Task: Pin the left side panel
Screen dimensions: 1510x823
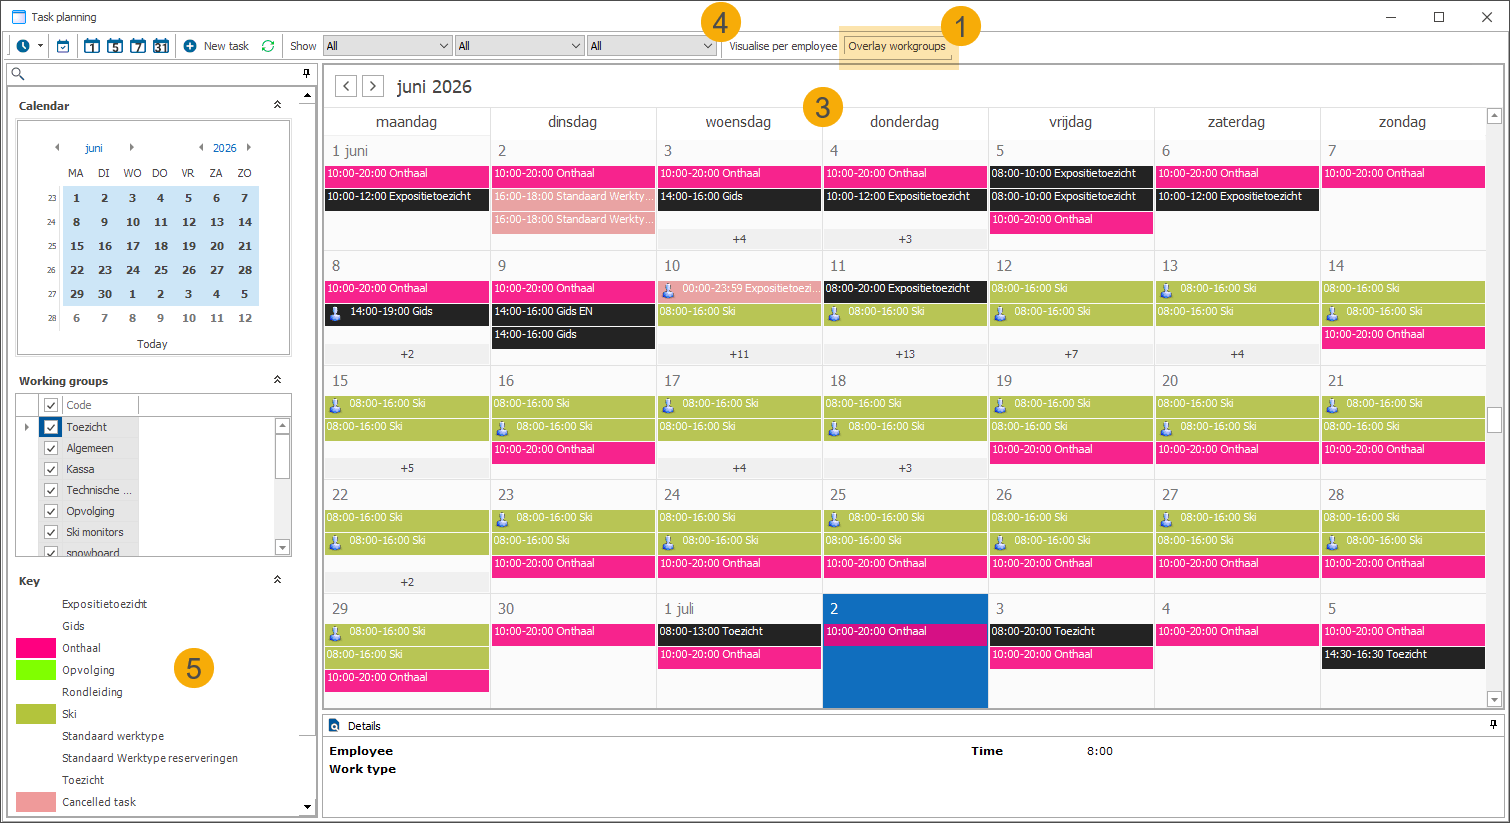Action: [307, 74]
